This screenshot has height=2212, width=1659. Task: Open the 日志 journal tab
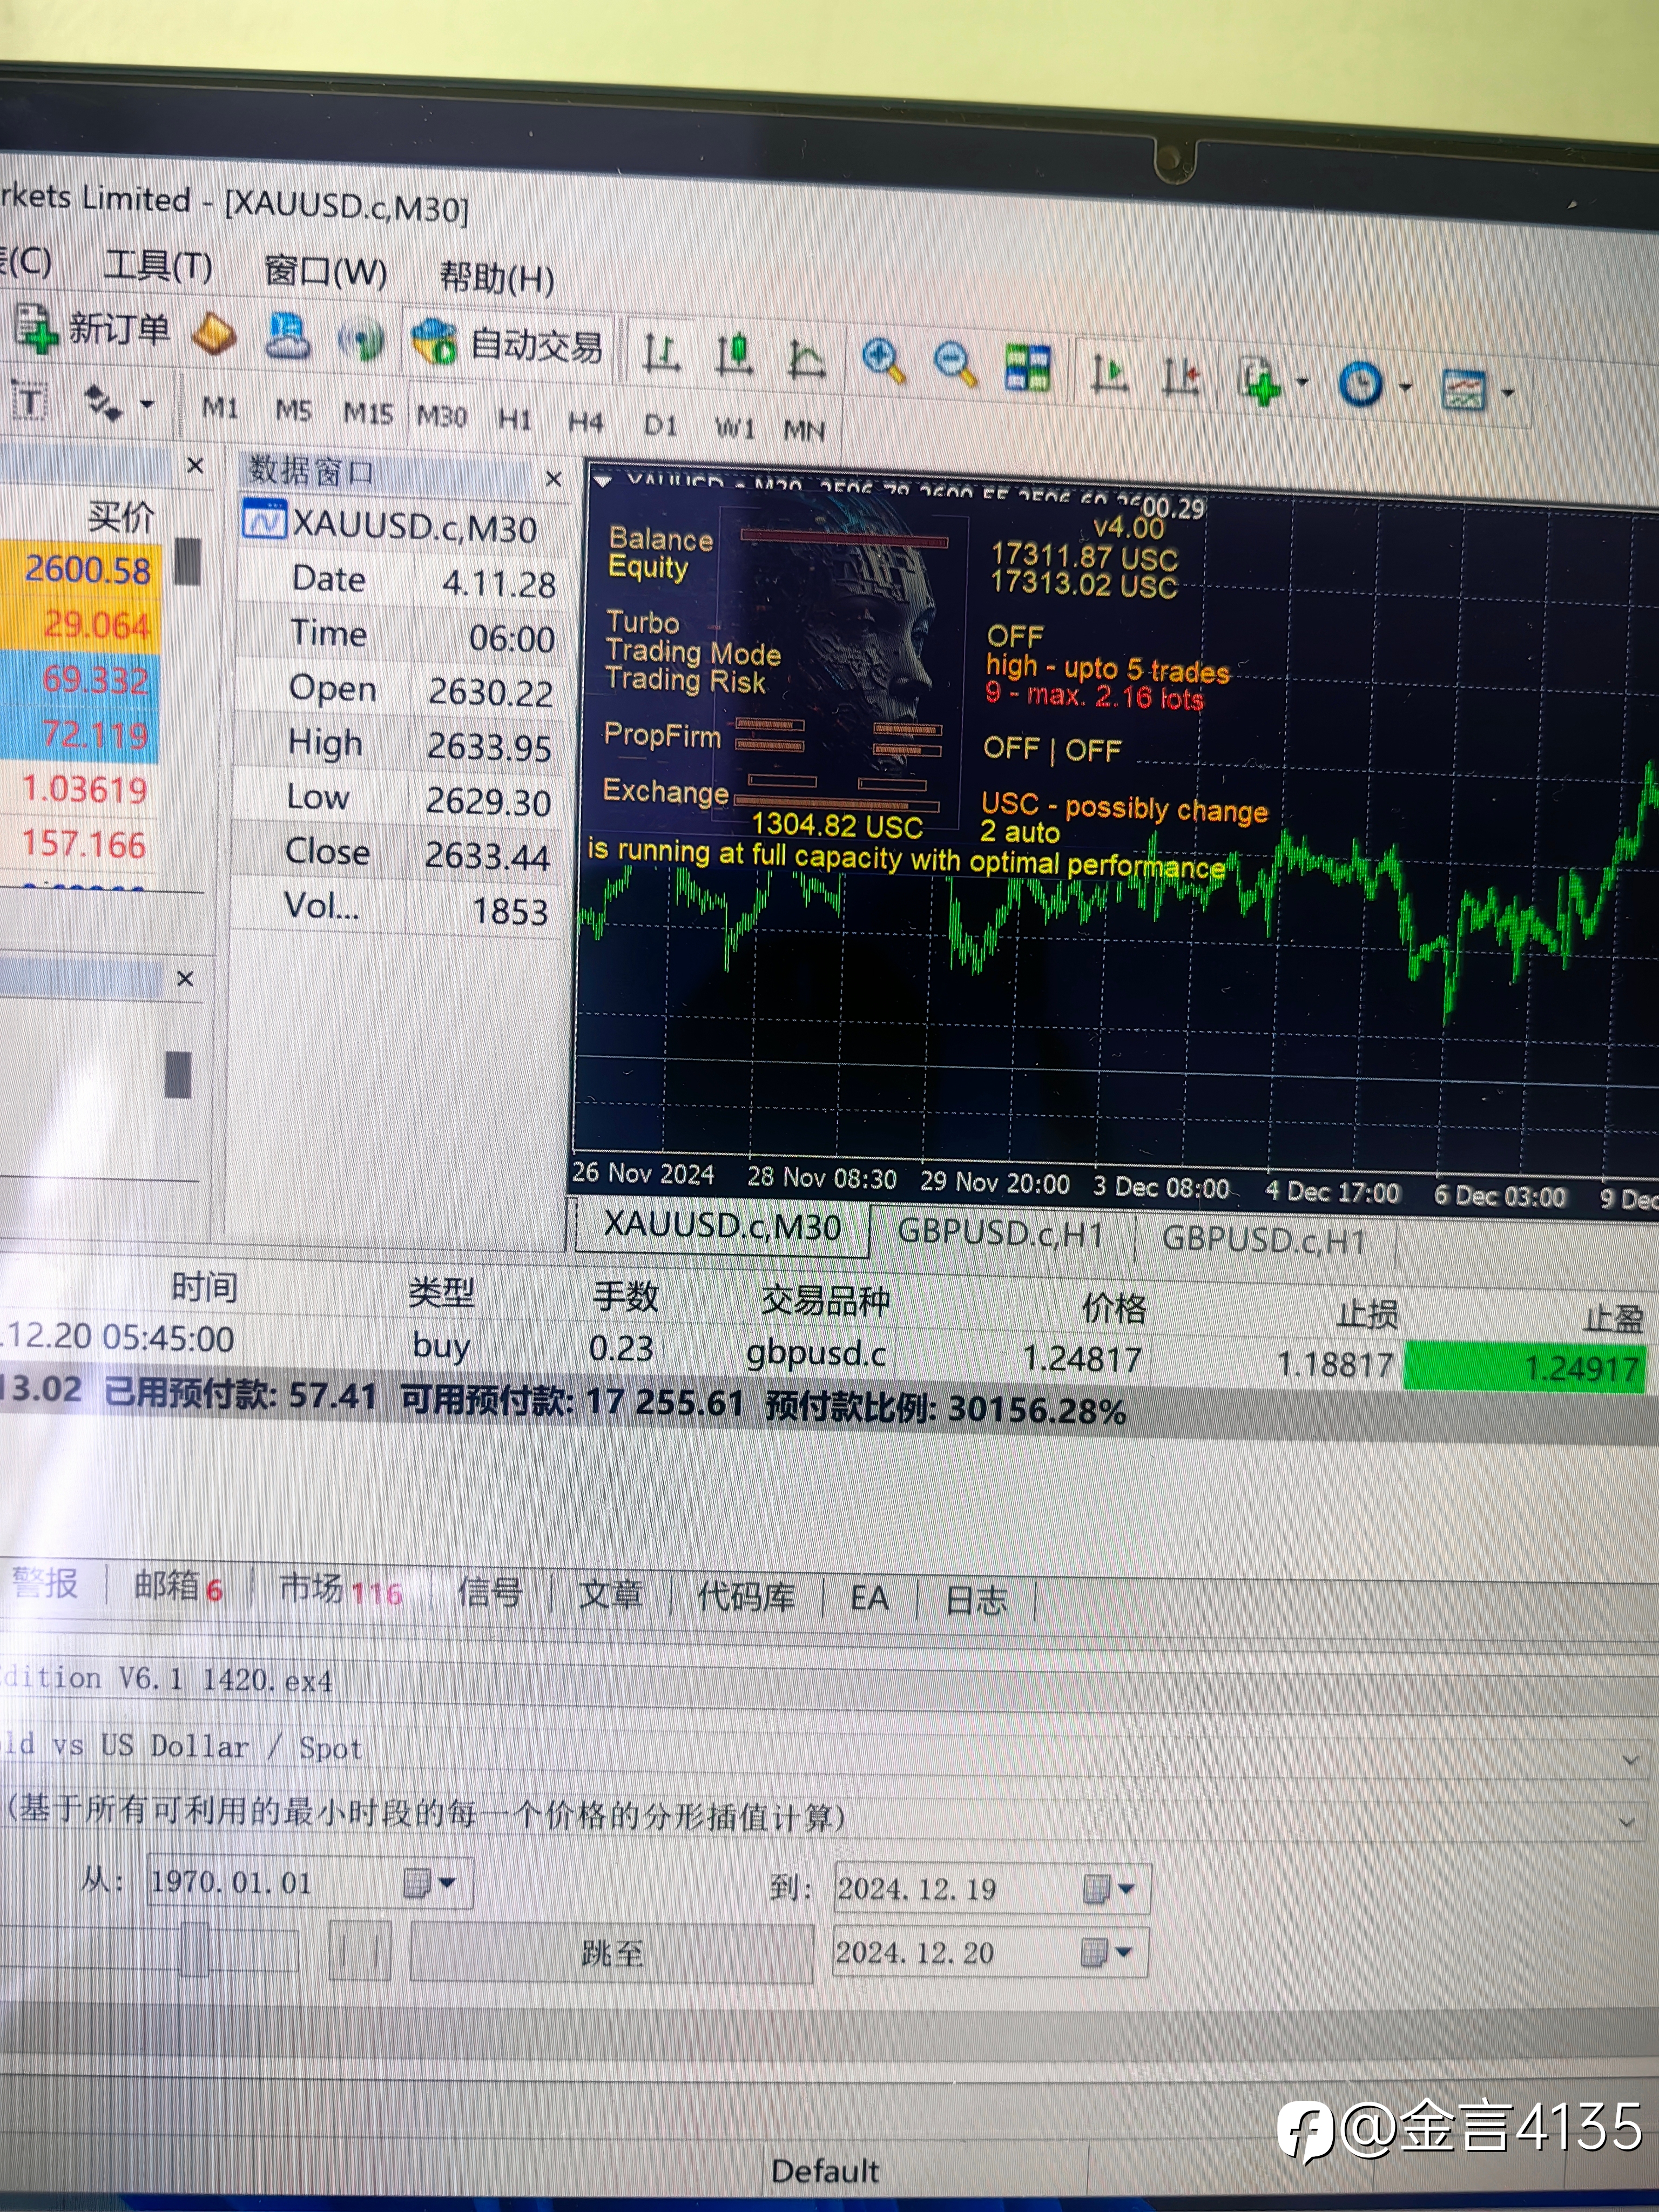tap(976, 1602)
